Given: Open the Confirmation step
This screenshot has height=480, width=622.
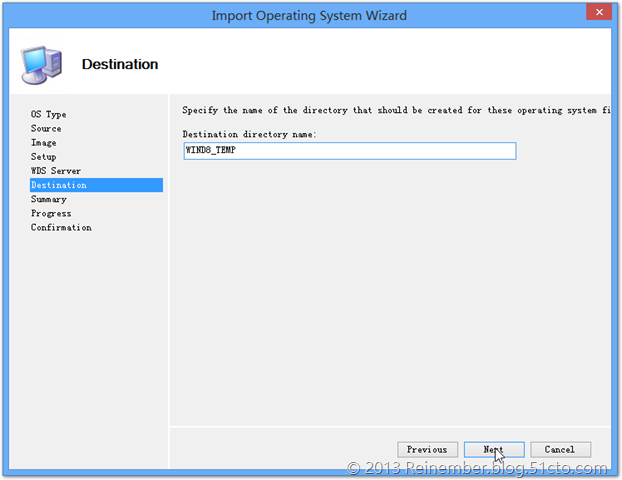Looking at the screenshot, I should 61,227.
